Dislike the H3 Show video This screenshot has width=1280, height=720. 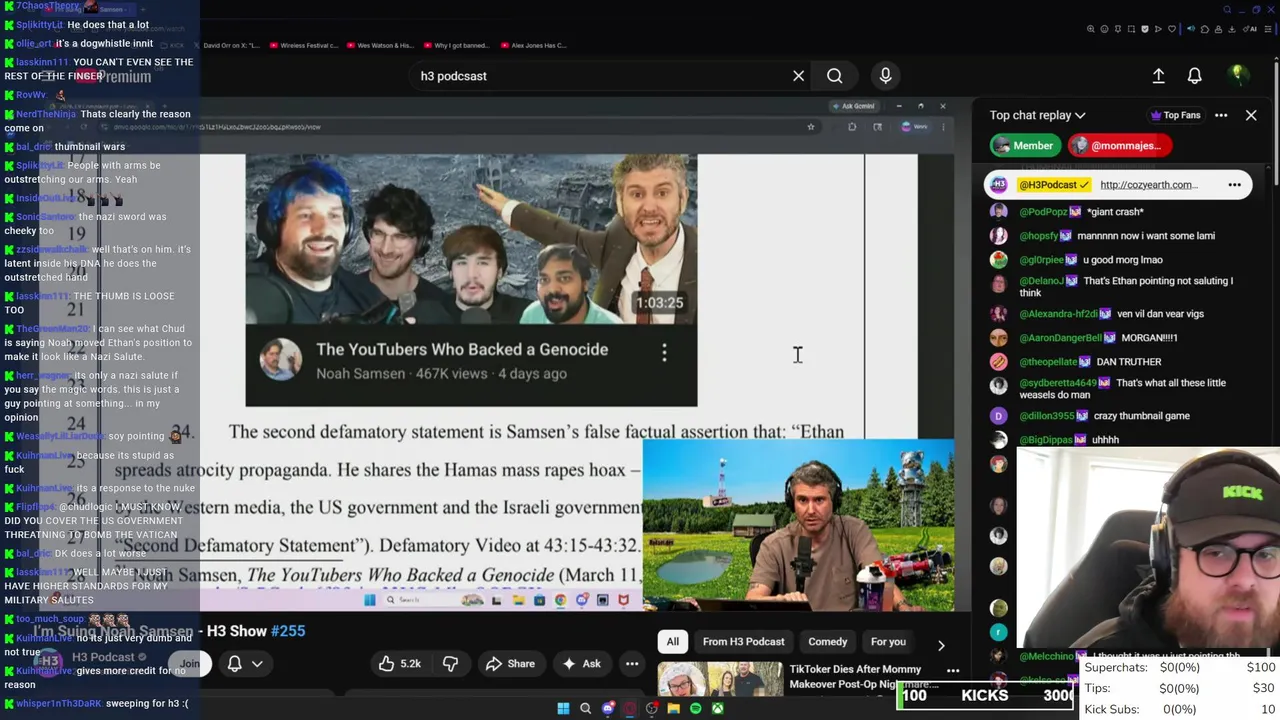click(x=450, y=664)
